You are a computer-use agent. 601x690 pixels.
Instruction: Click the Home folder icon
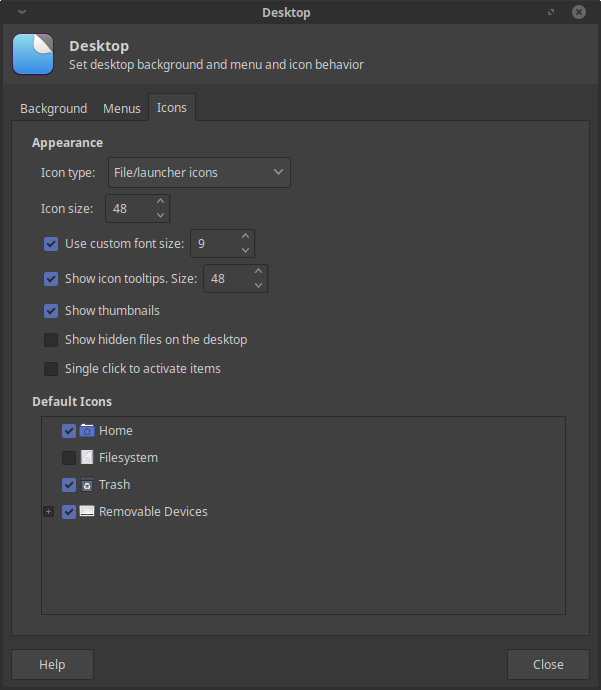tap(87, 430)
